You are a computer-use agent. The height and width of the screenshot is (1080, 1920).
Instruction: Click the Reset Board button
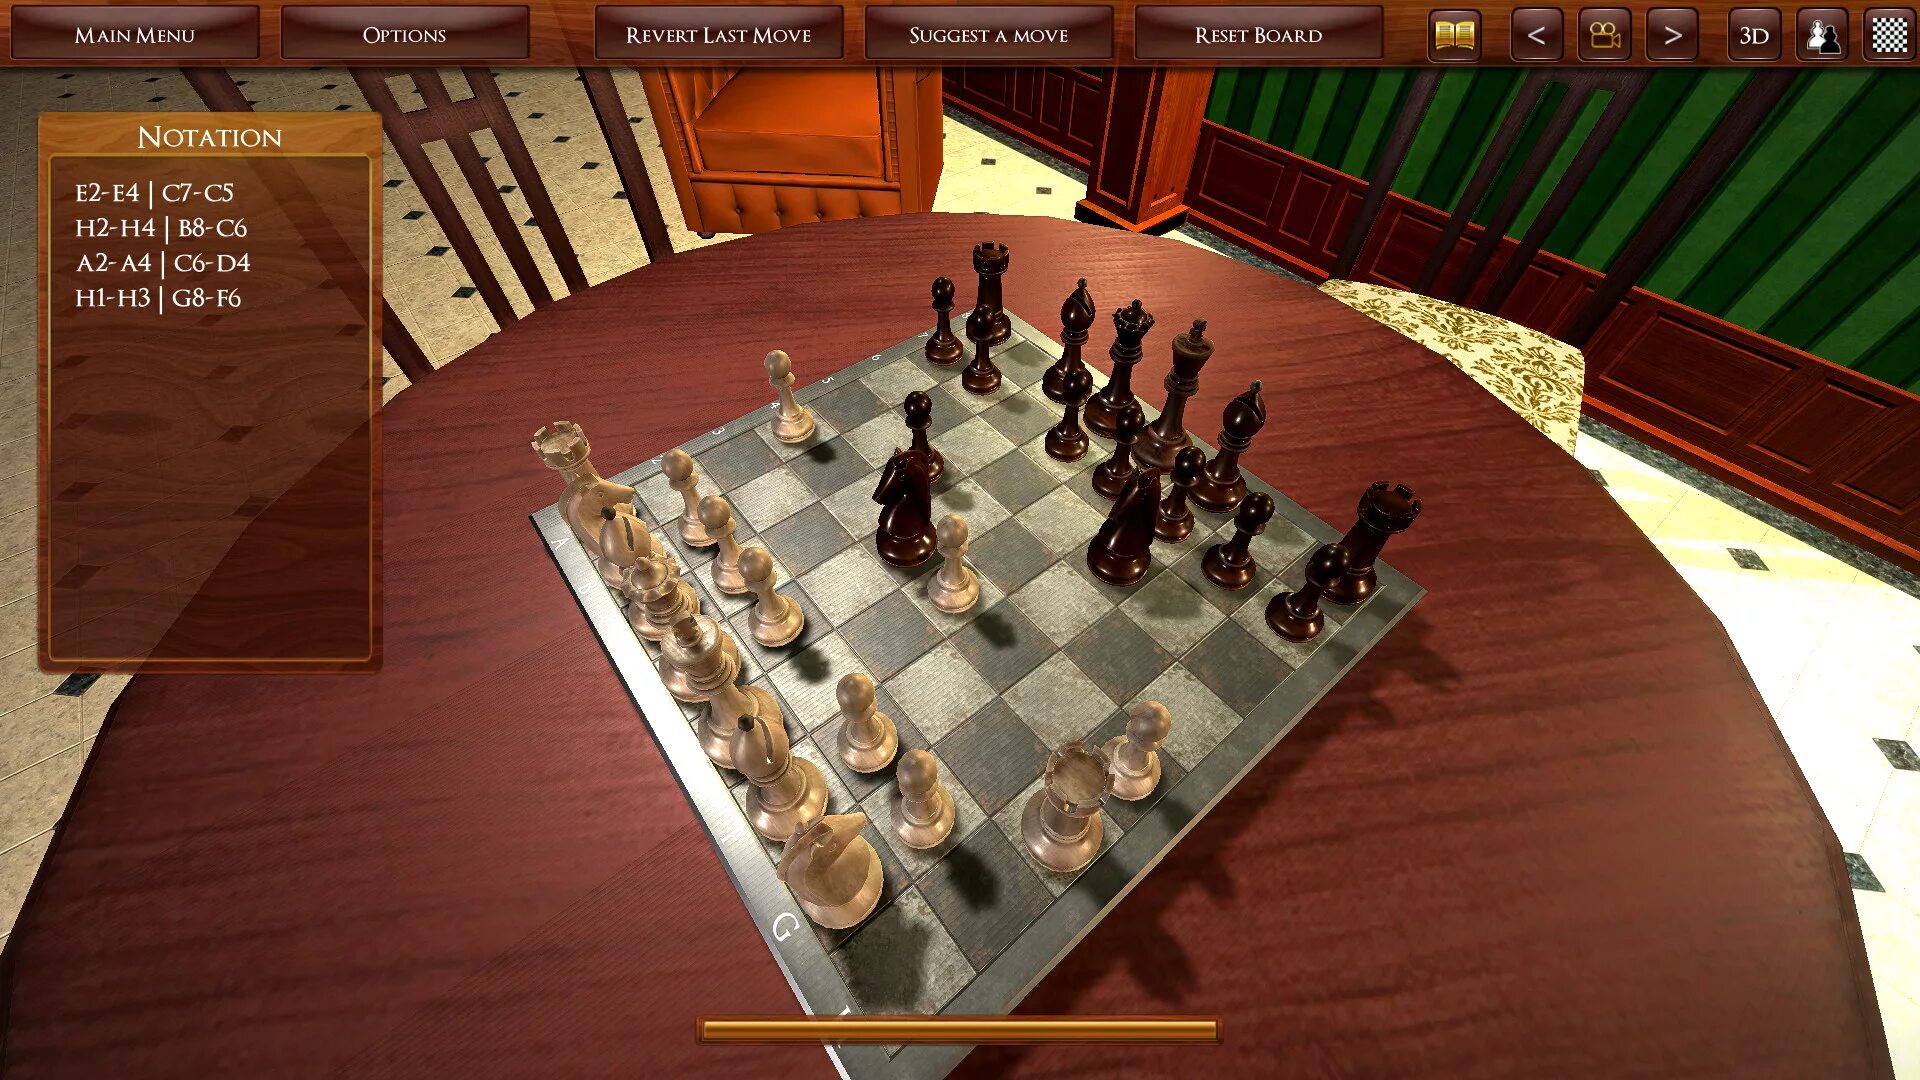1255,34
